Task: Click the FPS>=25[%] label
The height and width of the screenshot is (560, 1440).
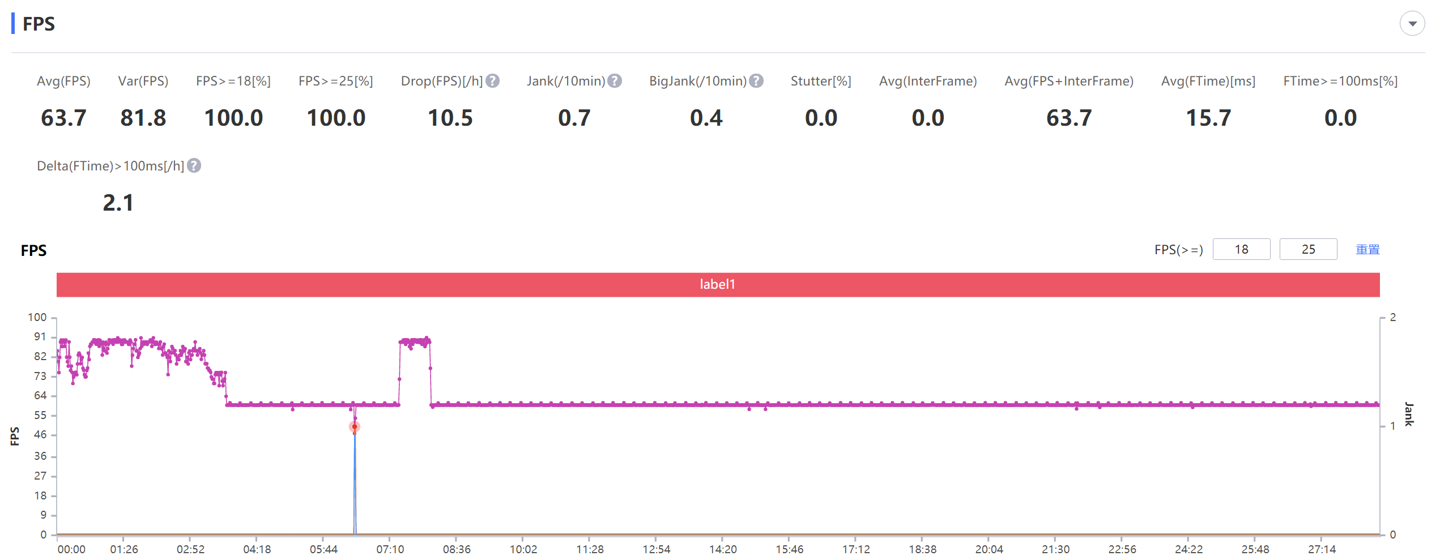Action: pyautogui.click(x=336, y=81)
